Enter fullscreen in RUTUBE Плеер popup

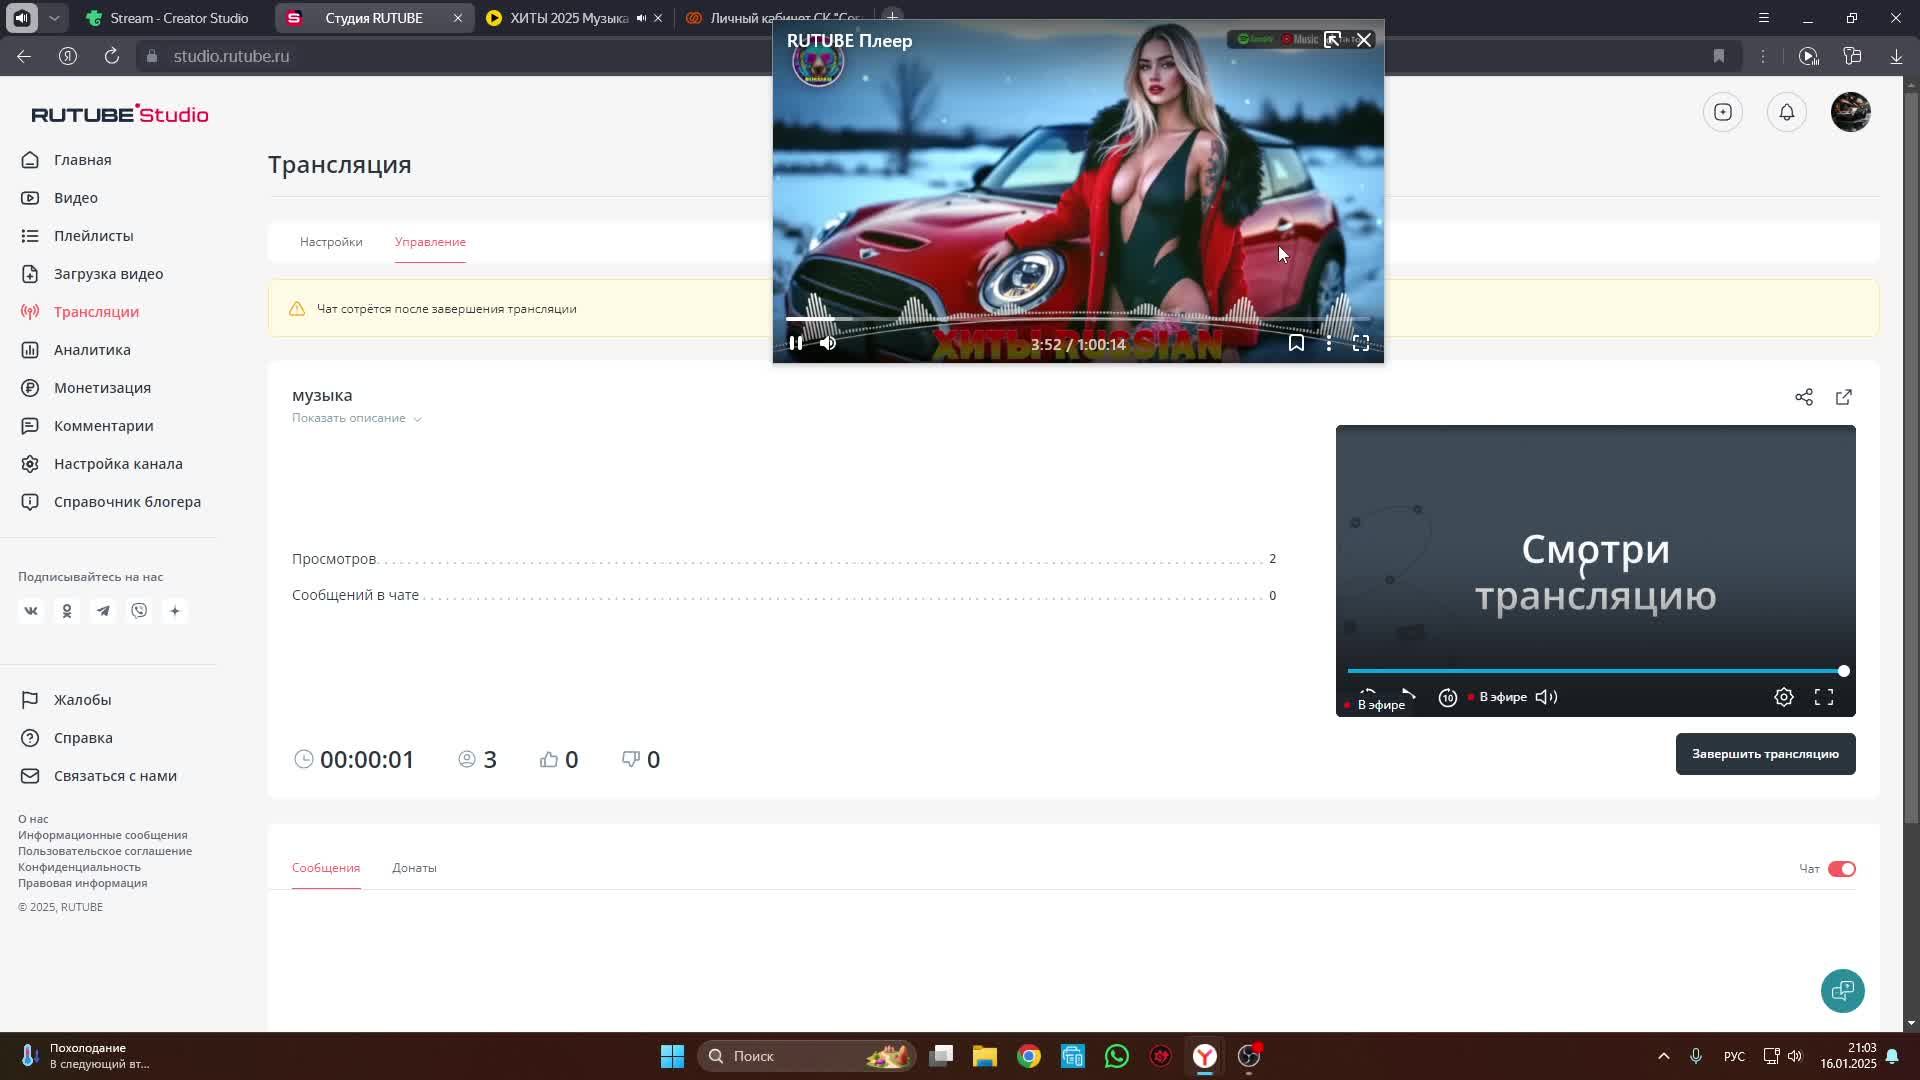[1361, 343]
